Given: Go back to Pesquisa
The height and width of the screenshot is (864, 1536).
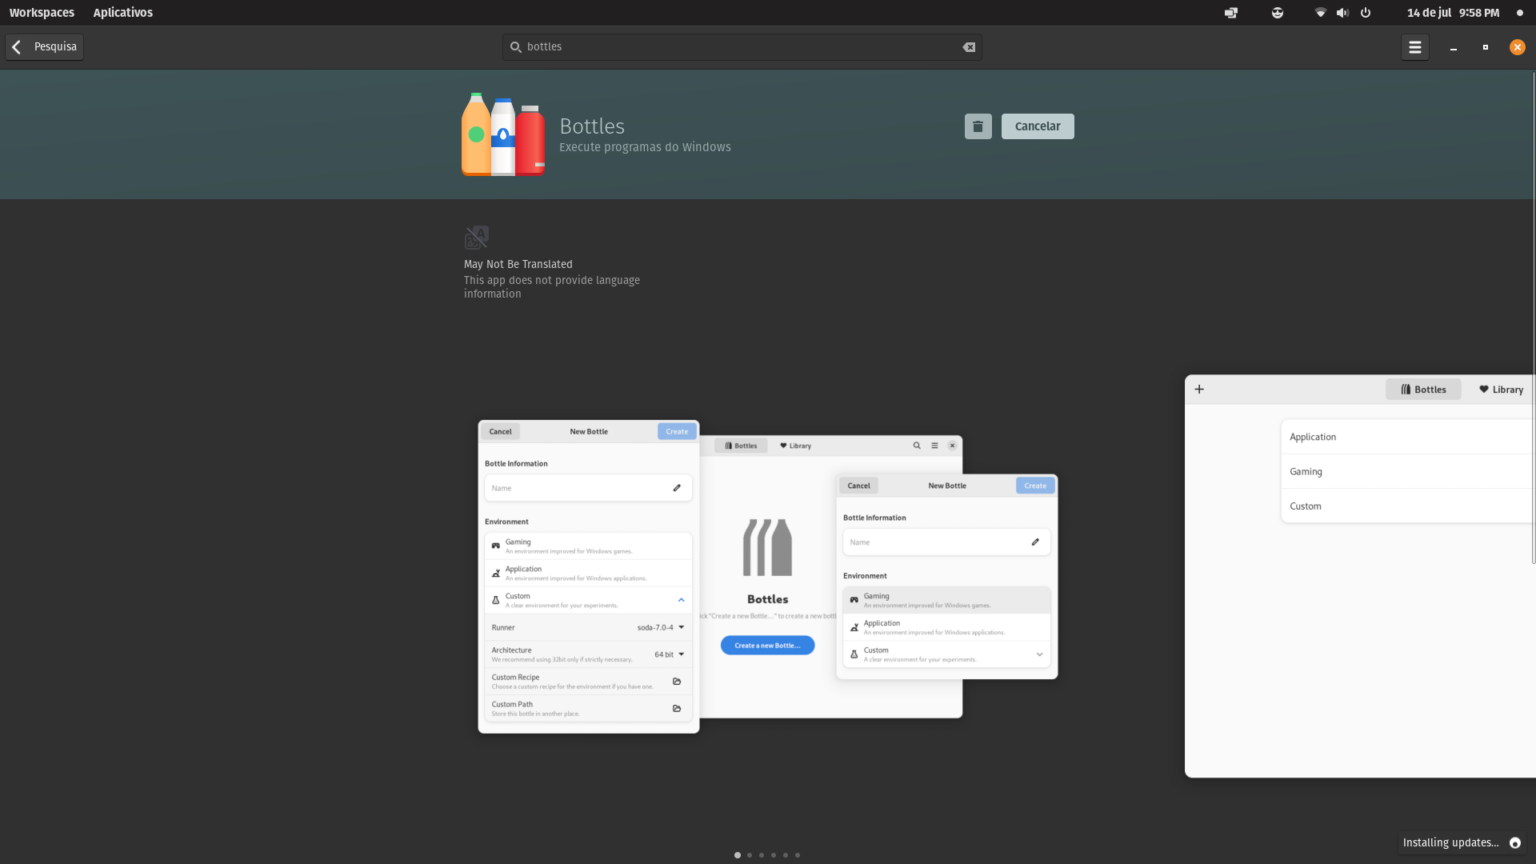Looking at the screenshot, I should (44, 47).
